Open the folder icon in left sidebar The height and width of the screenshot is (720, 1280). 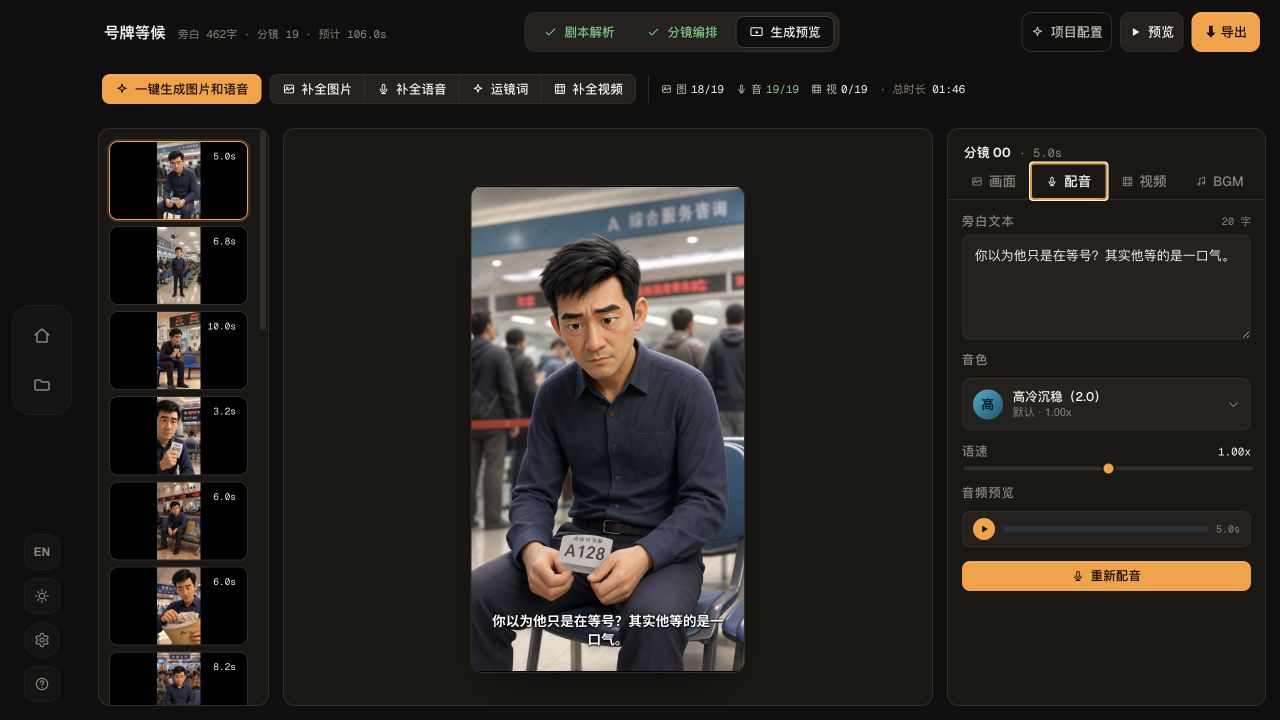point(42,385)
